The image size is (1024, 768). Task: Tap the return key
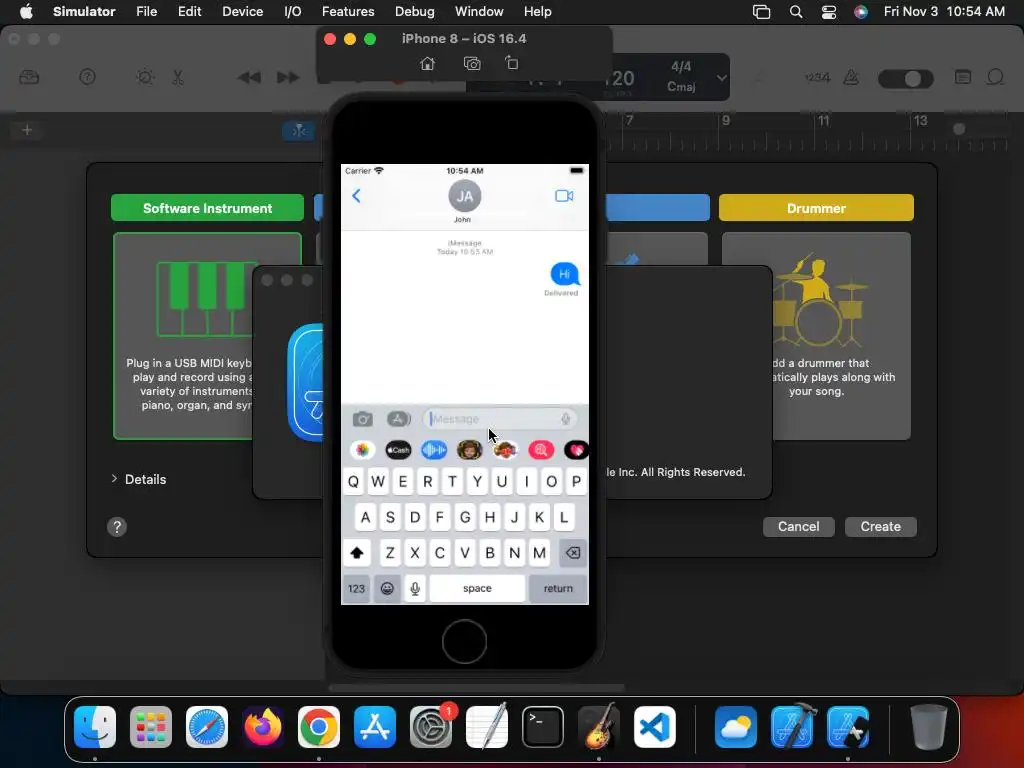pos(558,588)
